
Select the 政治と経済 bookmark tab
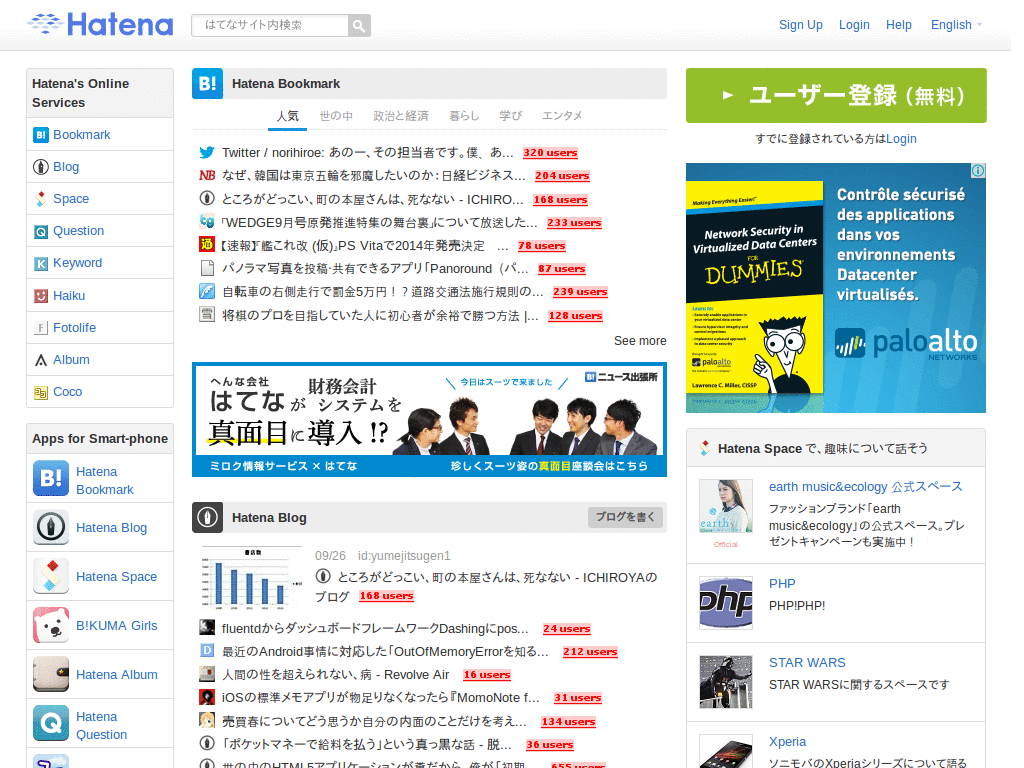tap(400, 116)
